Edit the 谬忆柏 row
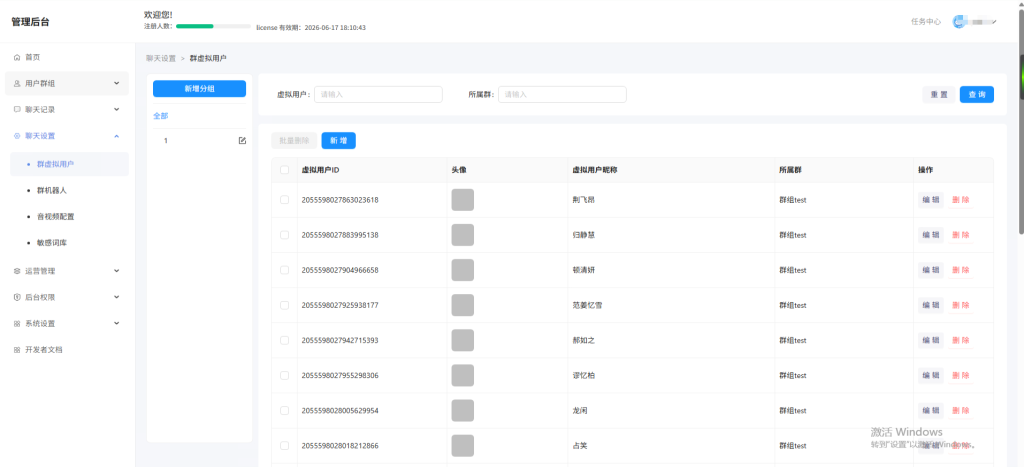1024x467 pixels. (x=931, y=376)
